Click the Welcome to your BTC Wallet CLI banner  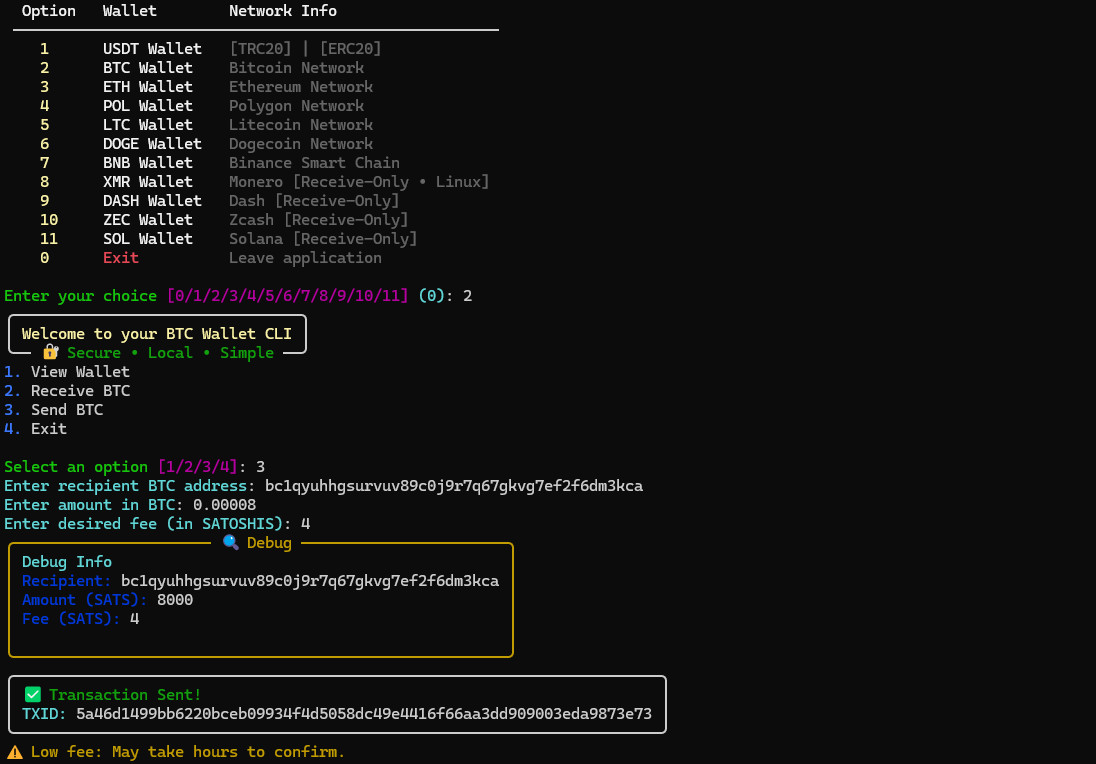[157, 334]
